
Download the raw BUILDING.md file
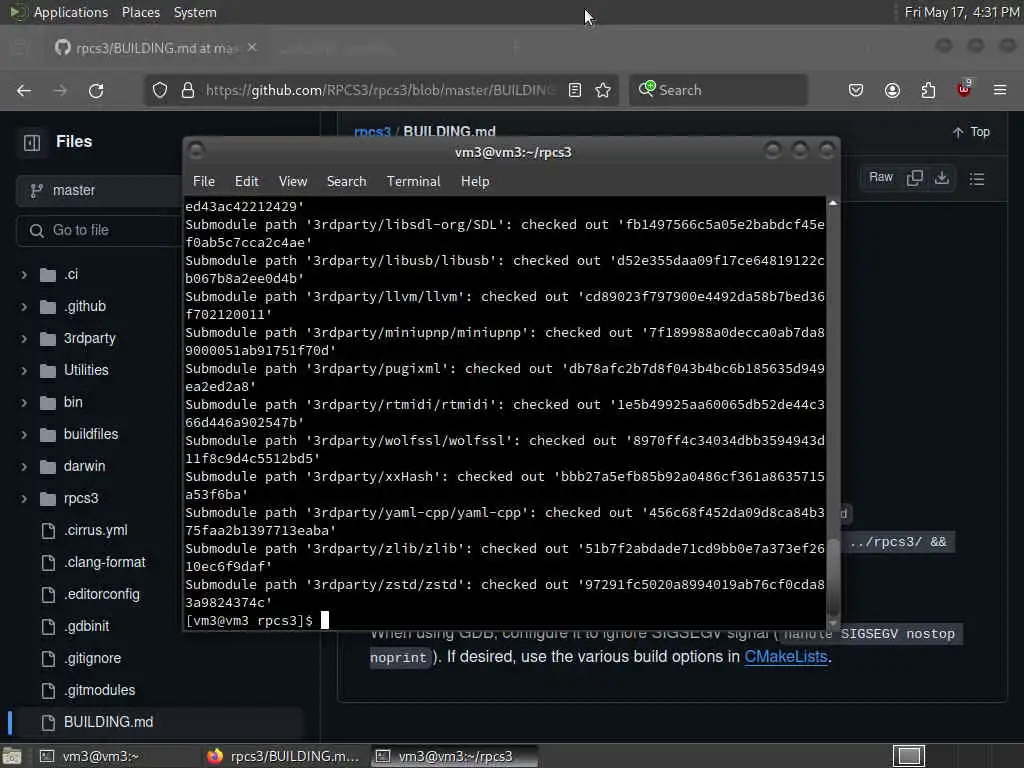pyautogui.click(x=942, y=178)
